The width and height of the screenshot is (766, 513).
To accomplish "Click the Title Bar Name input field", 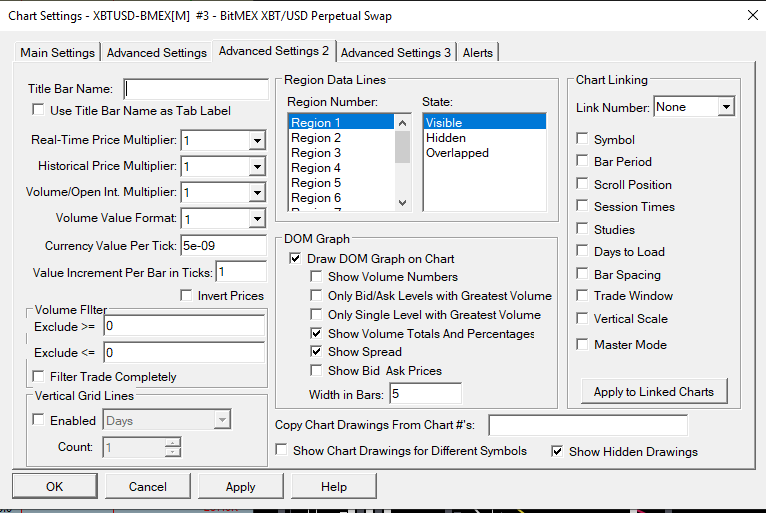I will tap(196, 89).
